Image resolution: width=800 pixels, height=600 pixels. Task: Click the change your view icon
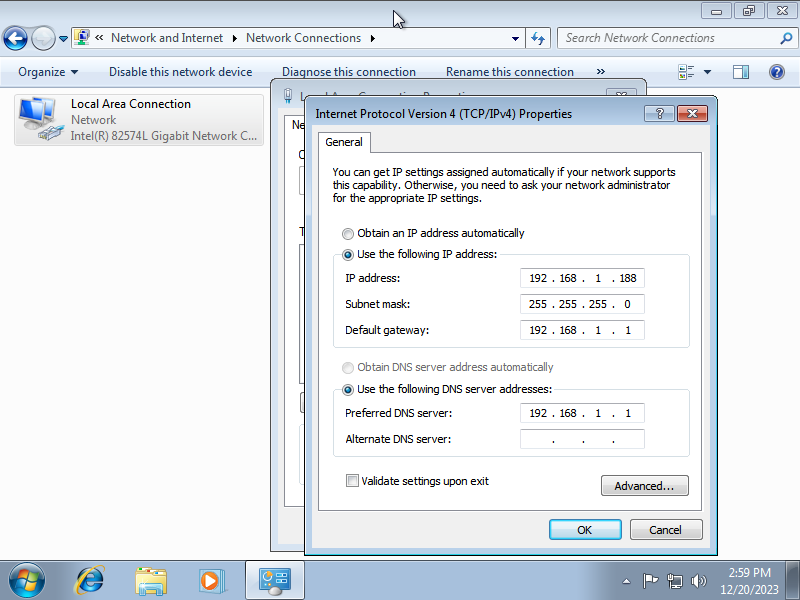pos(686,72)
